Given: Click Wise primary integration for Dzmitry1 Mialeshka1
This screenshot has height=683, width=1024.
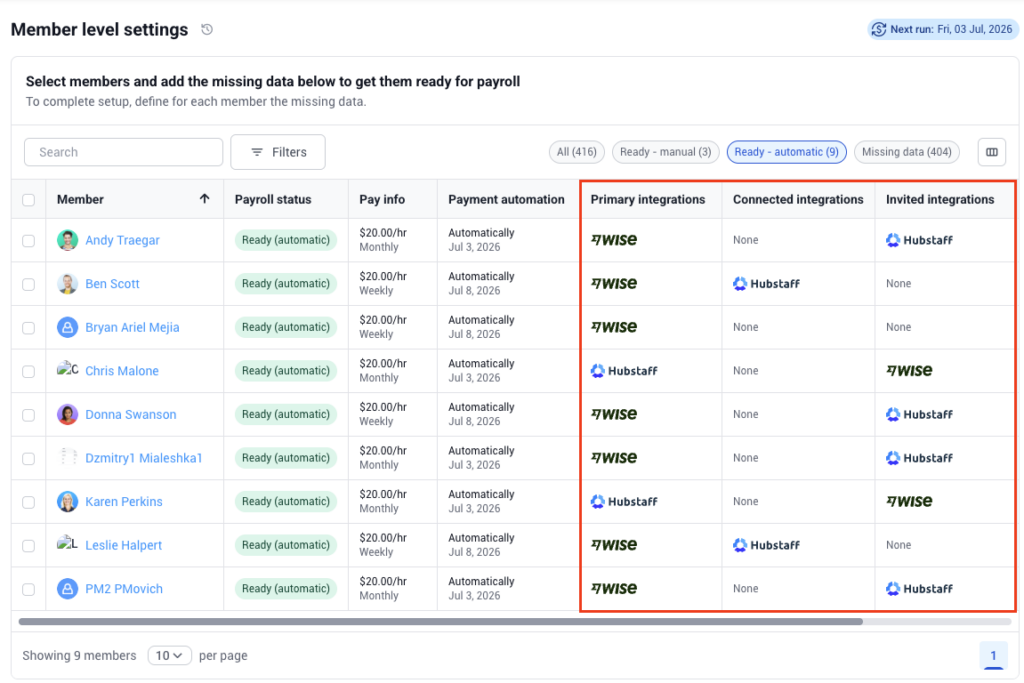Looking at the screenshot, I should (x=614, y=458).
